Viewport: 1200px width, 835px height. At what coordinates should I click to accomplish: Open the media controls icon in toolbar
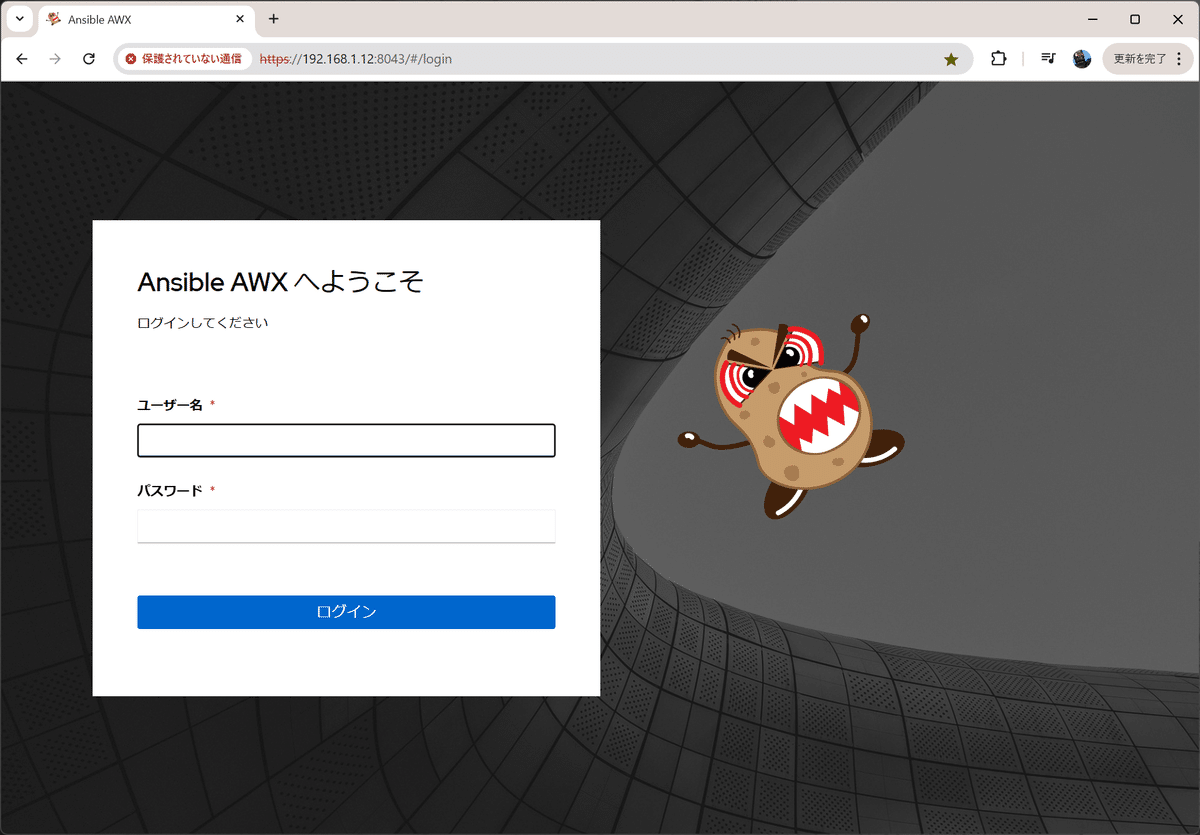1047,59
